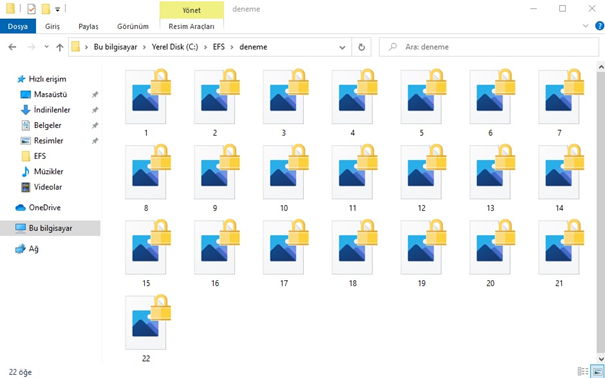
Task: Open EFS folder in navigation pane
Action: tap(40, 156)
